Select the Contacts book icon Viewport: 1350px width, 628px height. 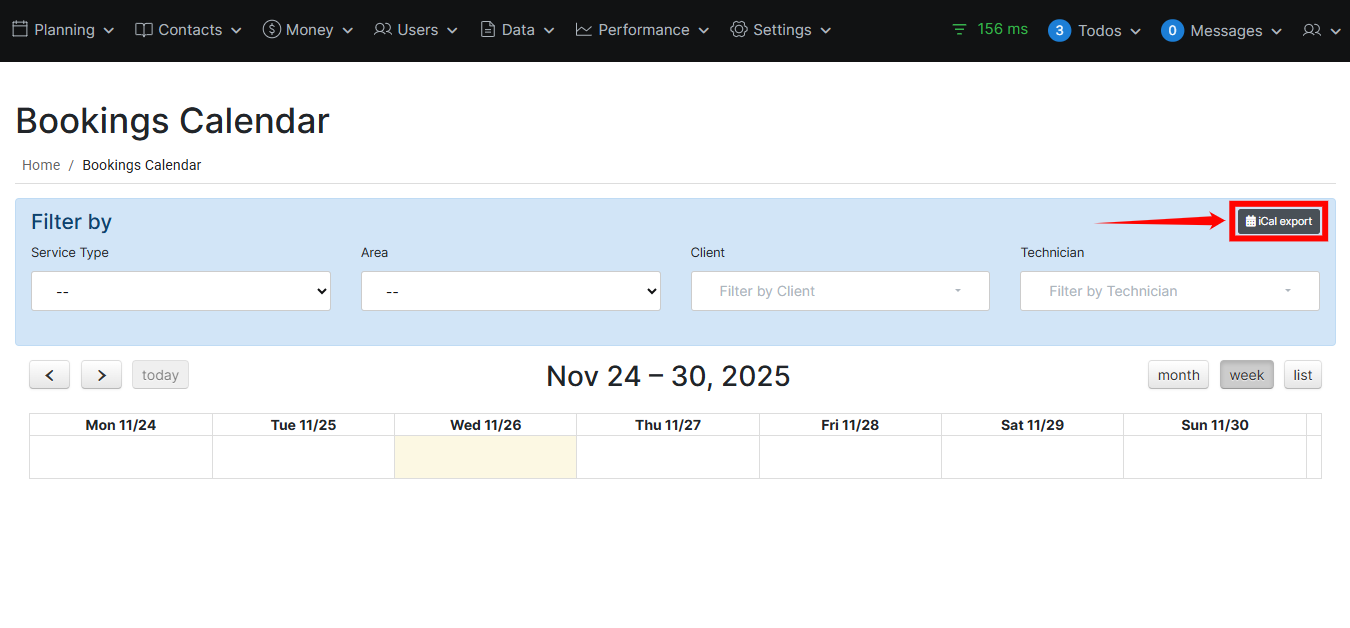click(141, 29)
